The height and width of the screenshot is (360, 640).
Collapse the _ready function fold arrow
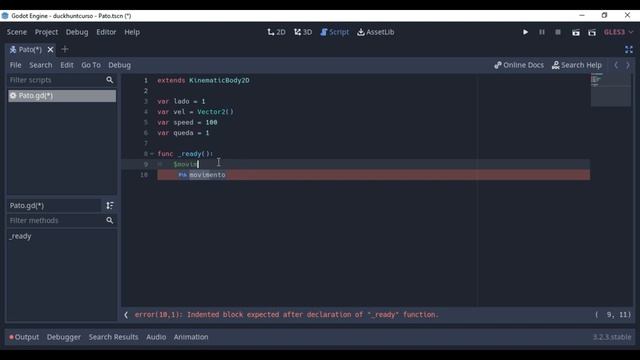pyautogui.click(x=152, y=154)
